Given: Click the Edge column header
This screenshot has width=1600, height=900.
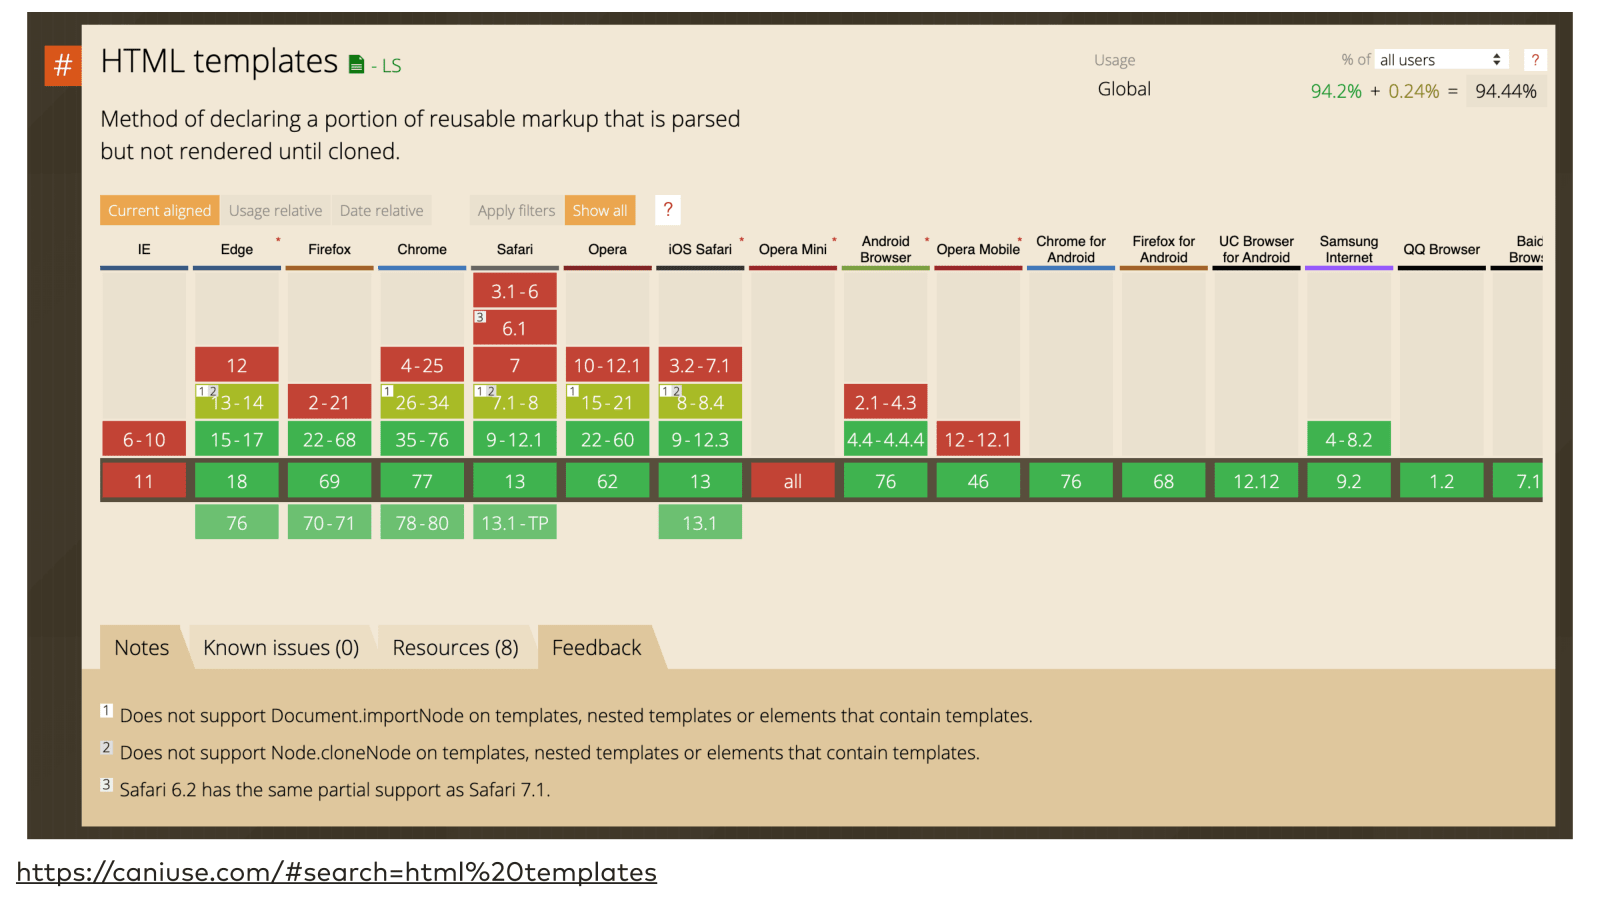Looking at the screenshot, I should click(237, 249).
